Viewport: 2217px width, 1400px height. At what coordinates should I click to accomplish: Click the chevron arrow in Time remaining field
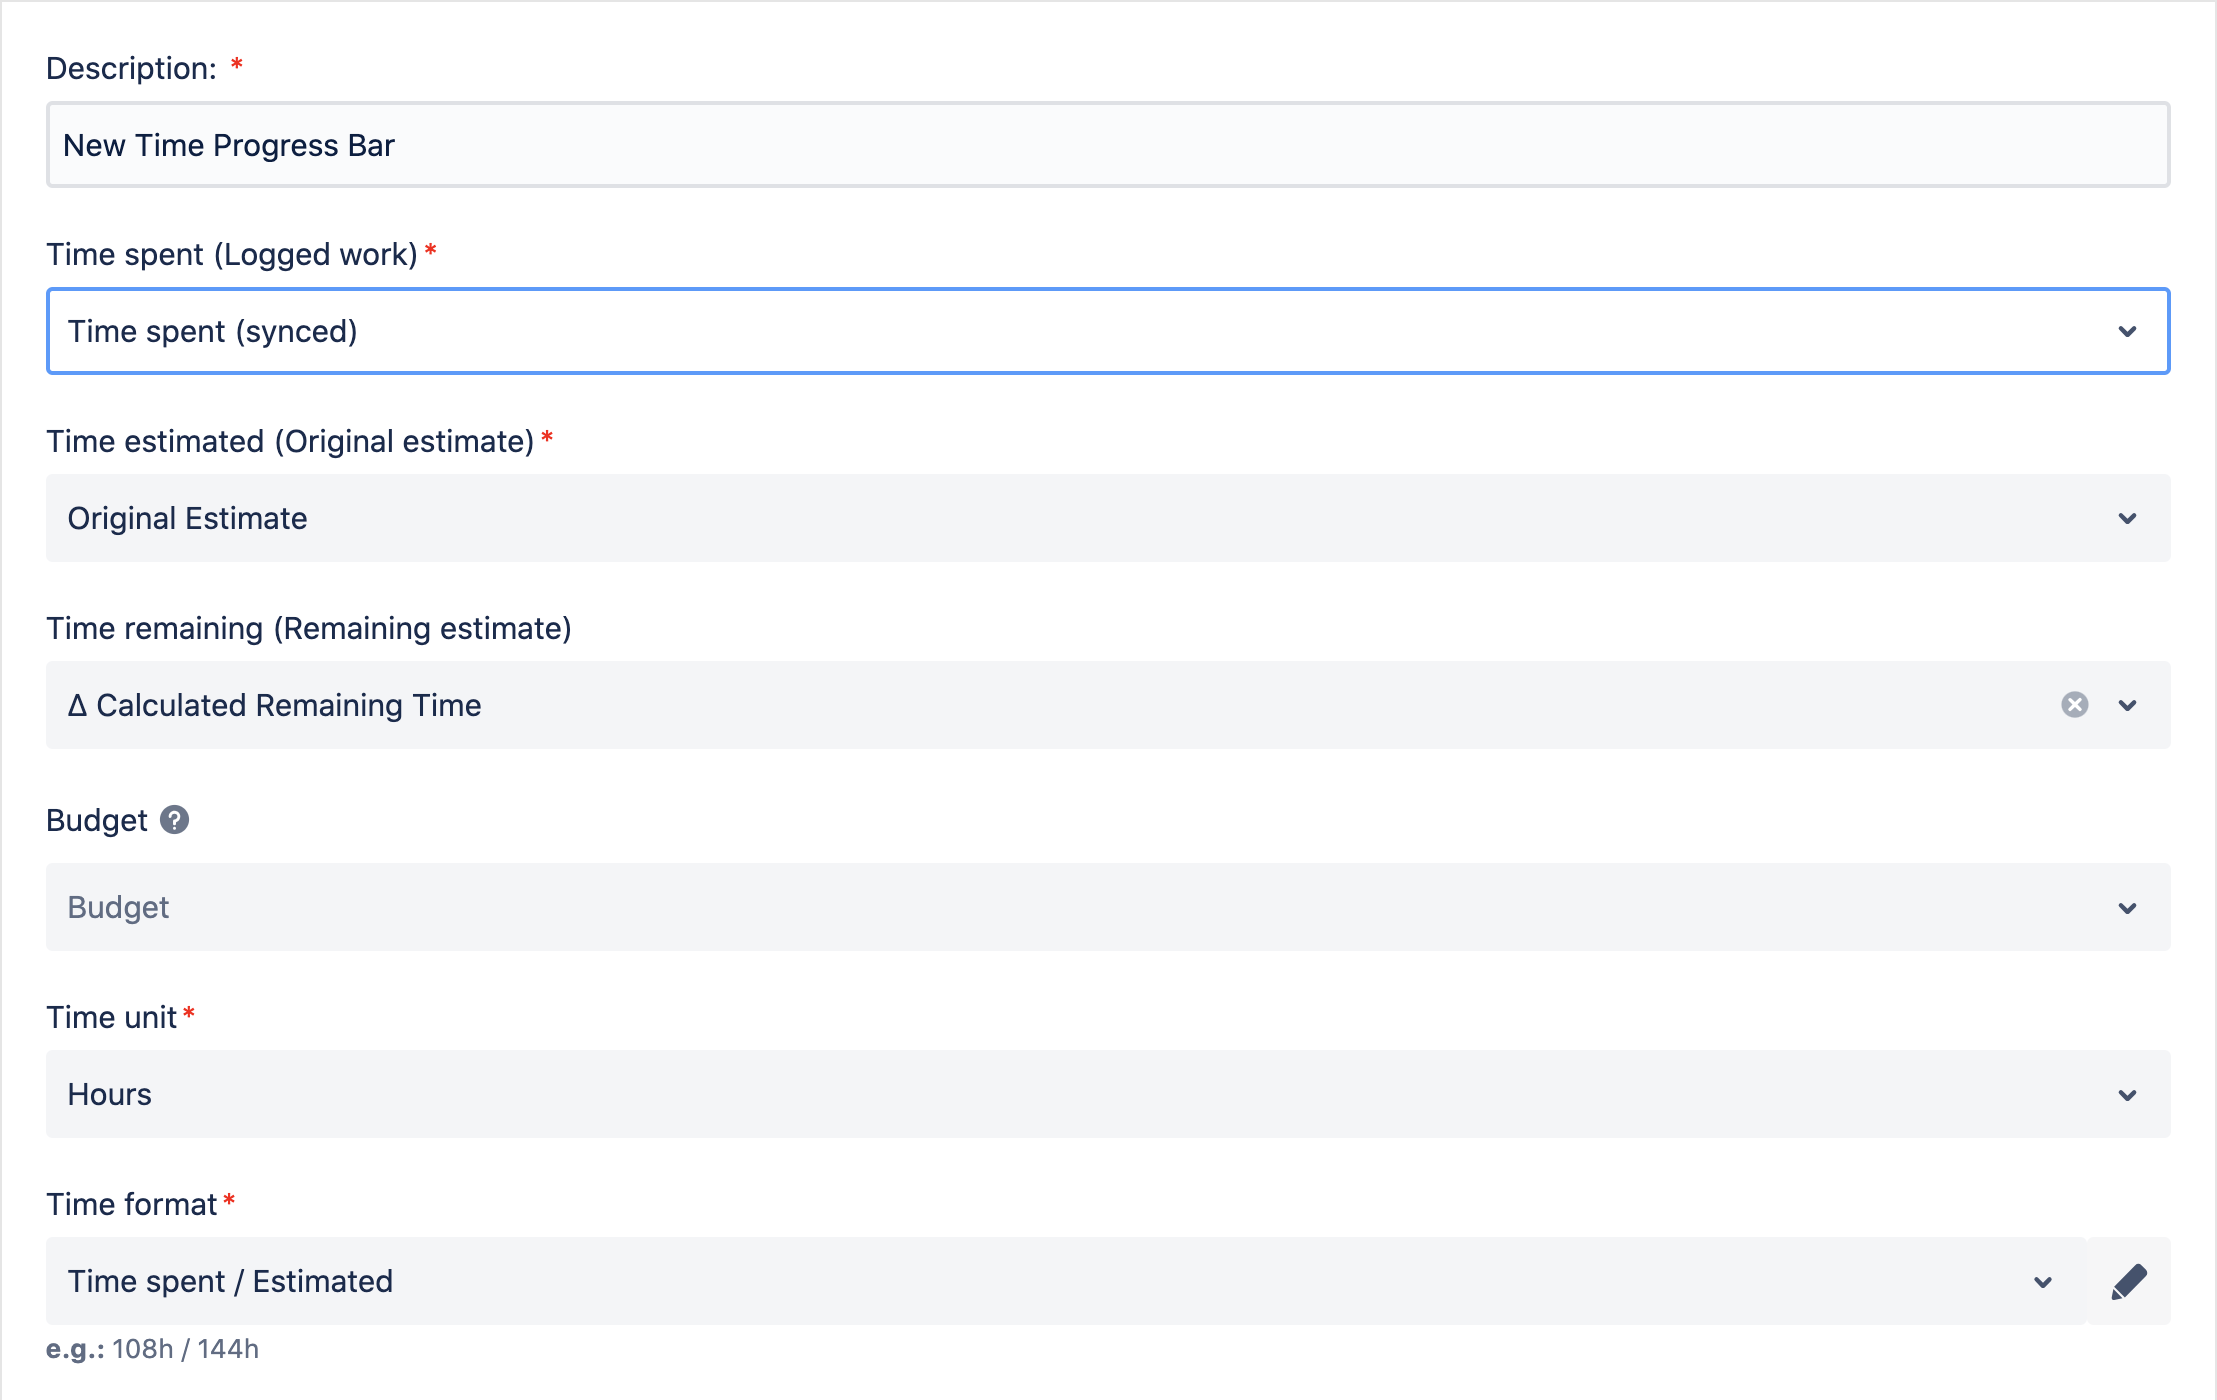coord(2127,705)
